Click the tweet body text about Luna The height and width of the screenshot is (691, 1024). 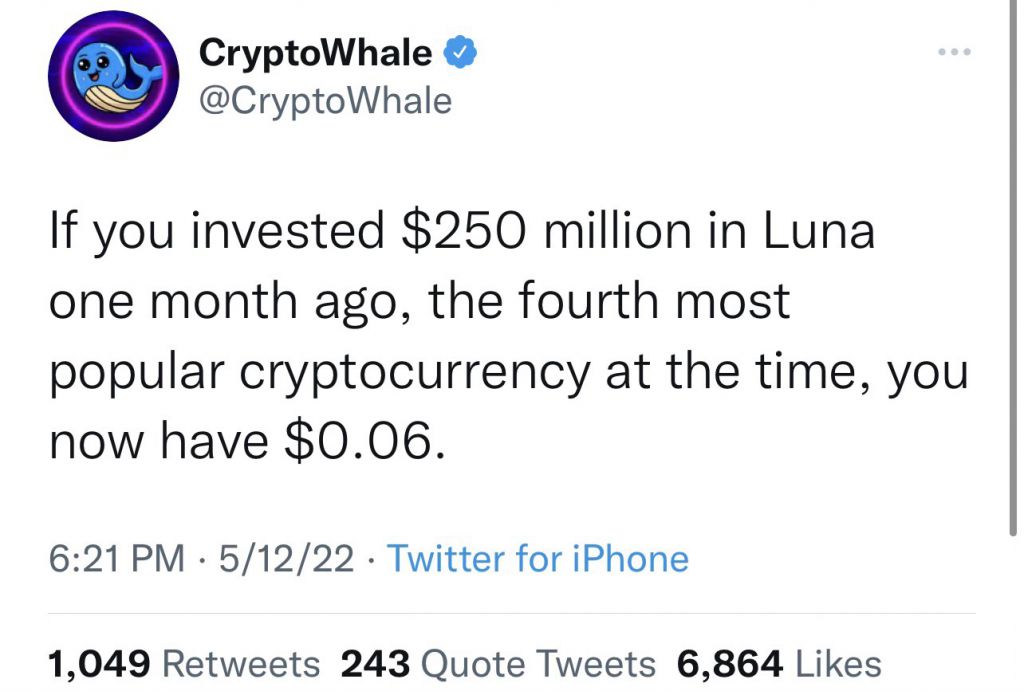pyautogui.click(x=508, y=336)
